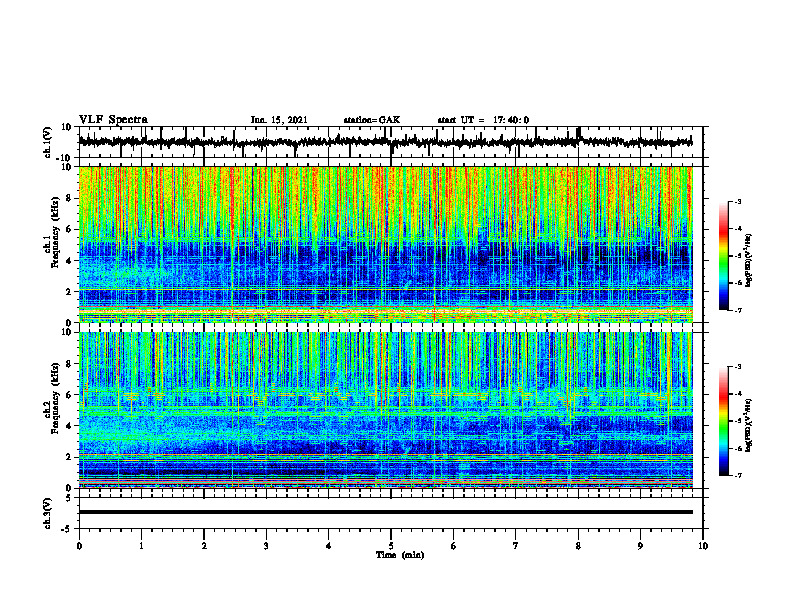Viewport: 792px width, 612px height.
Task: Click time axis tick label "8"
Action: tap(578, 546)
